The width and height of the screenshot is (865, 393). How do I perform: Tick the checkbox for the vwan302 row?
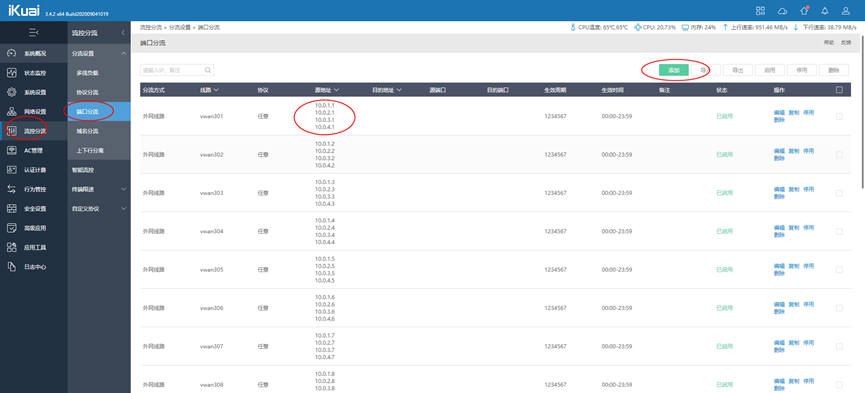(839, 155)
